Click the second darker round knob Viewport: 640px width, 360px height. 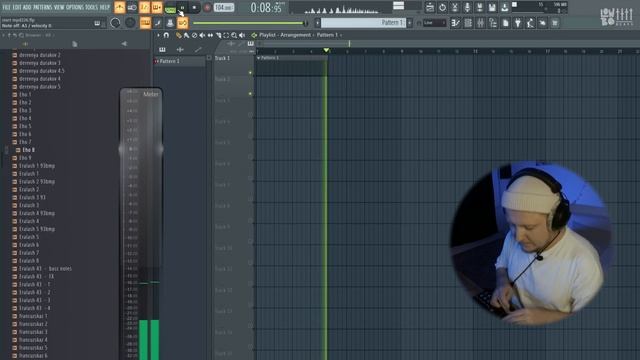tap(130, 23)
